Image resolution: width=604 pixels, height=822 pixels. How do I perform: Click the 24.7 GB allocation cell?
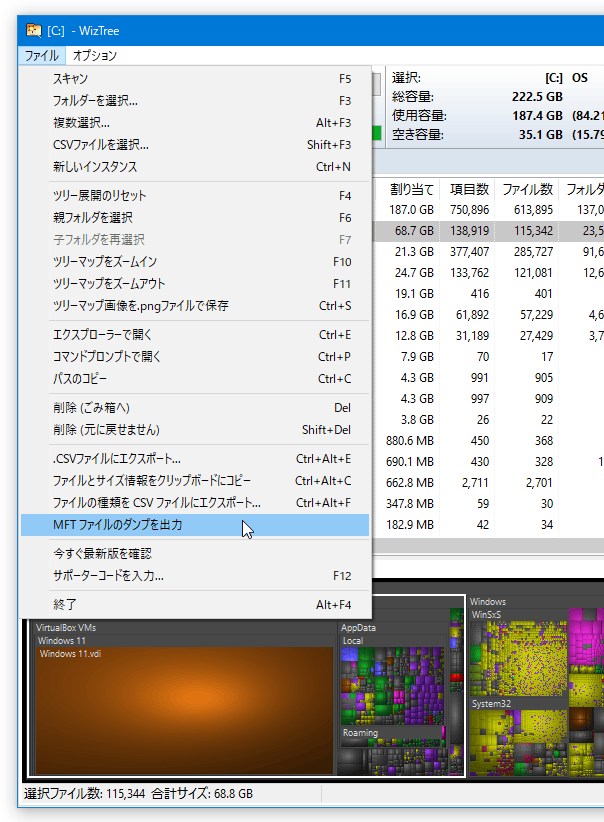414,273
